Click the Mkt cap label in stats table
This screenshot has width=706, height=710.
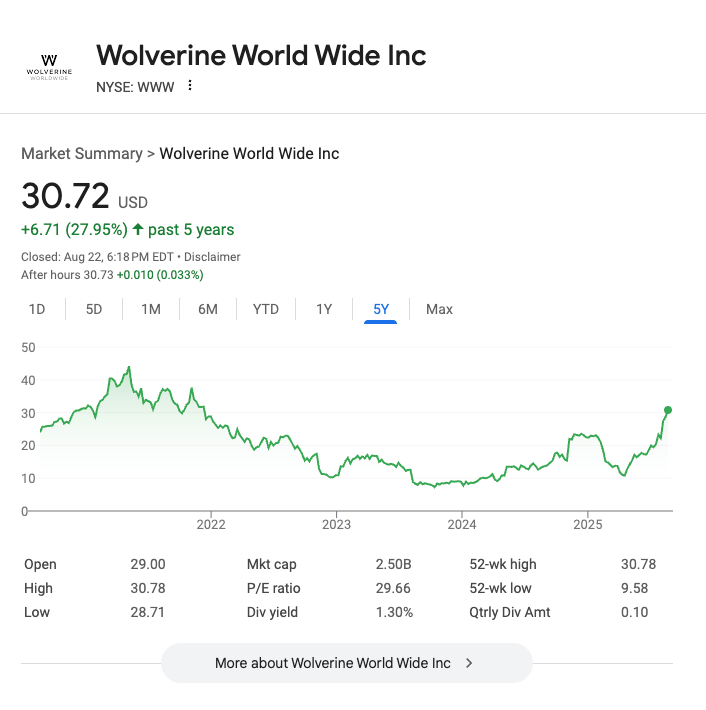pyautogui.click(x=272, y=564)
